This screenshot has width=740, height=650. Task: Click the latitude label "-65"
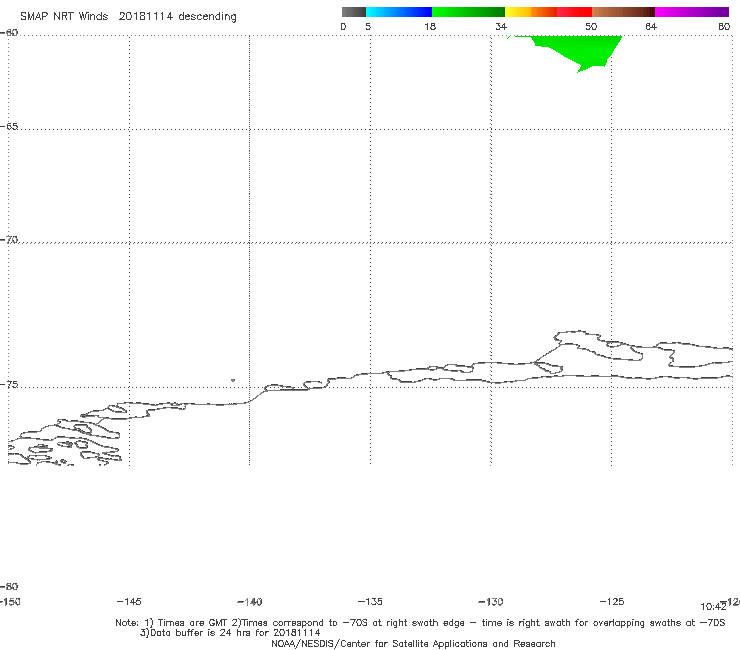(9, 127)
